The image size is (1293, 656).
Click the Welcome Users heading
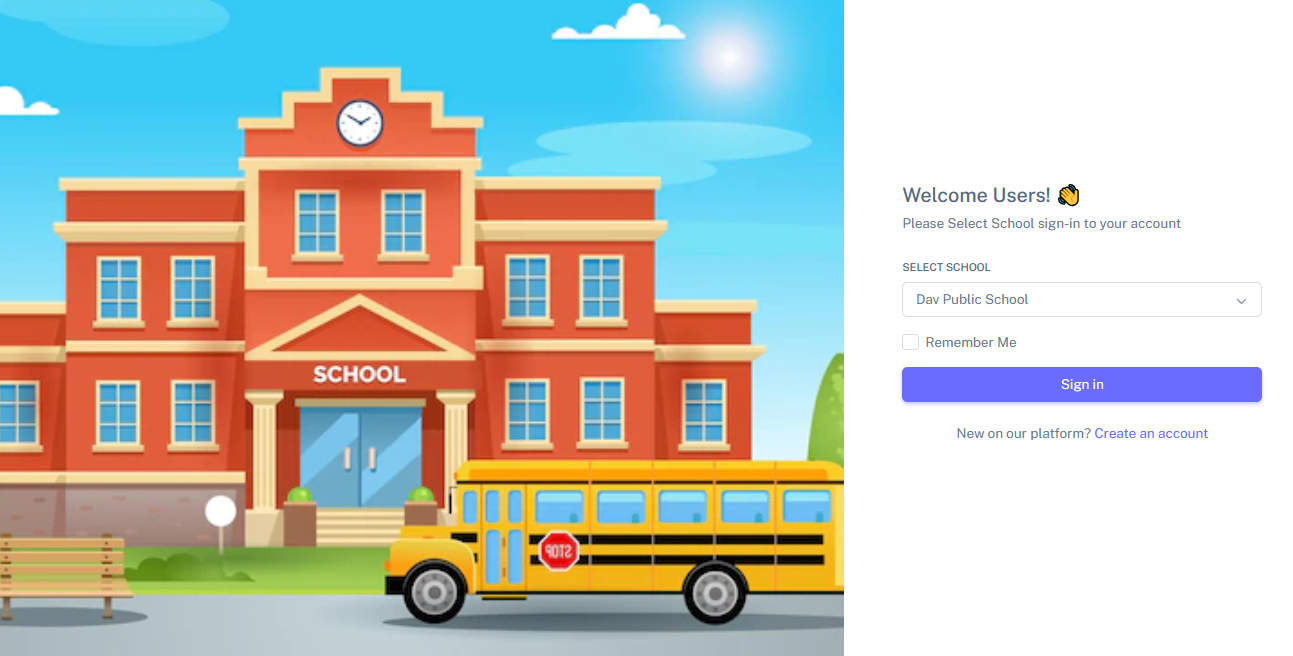[x=976, y=195]
